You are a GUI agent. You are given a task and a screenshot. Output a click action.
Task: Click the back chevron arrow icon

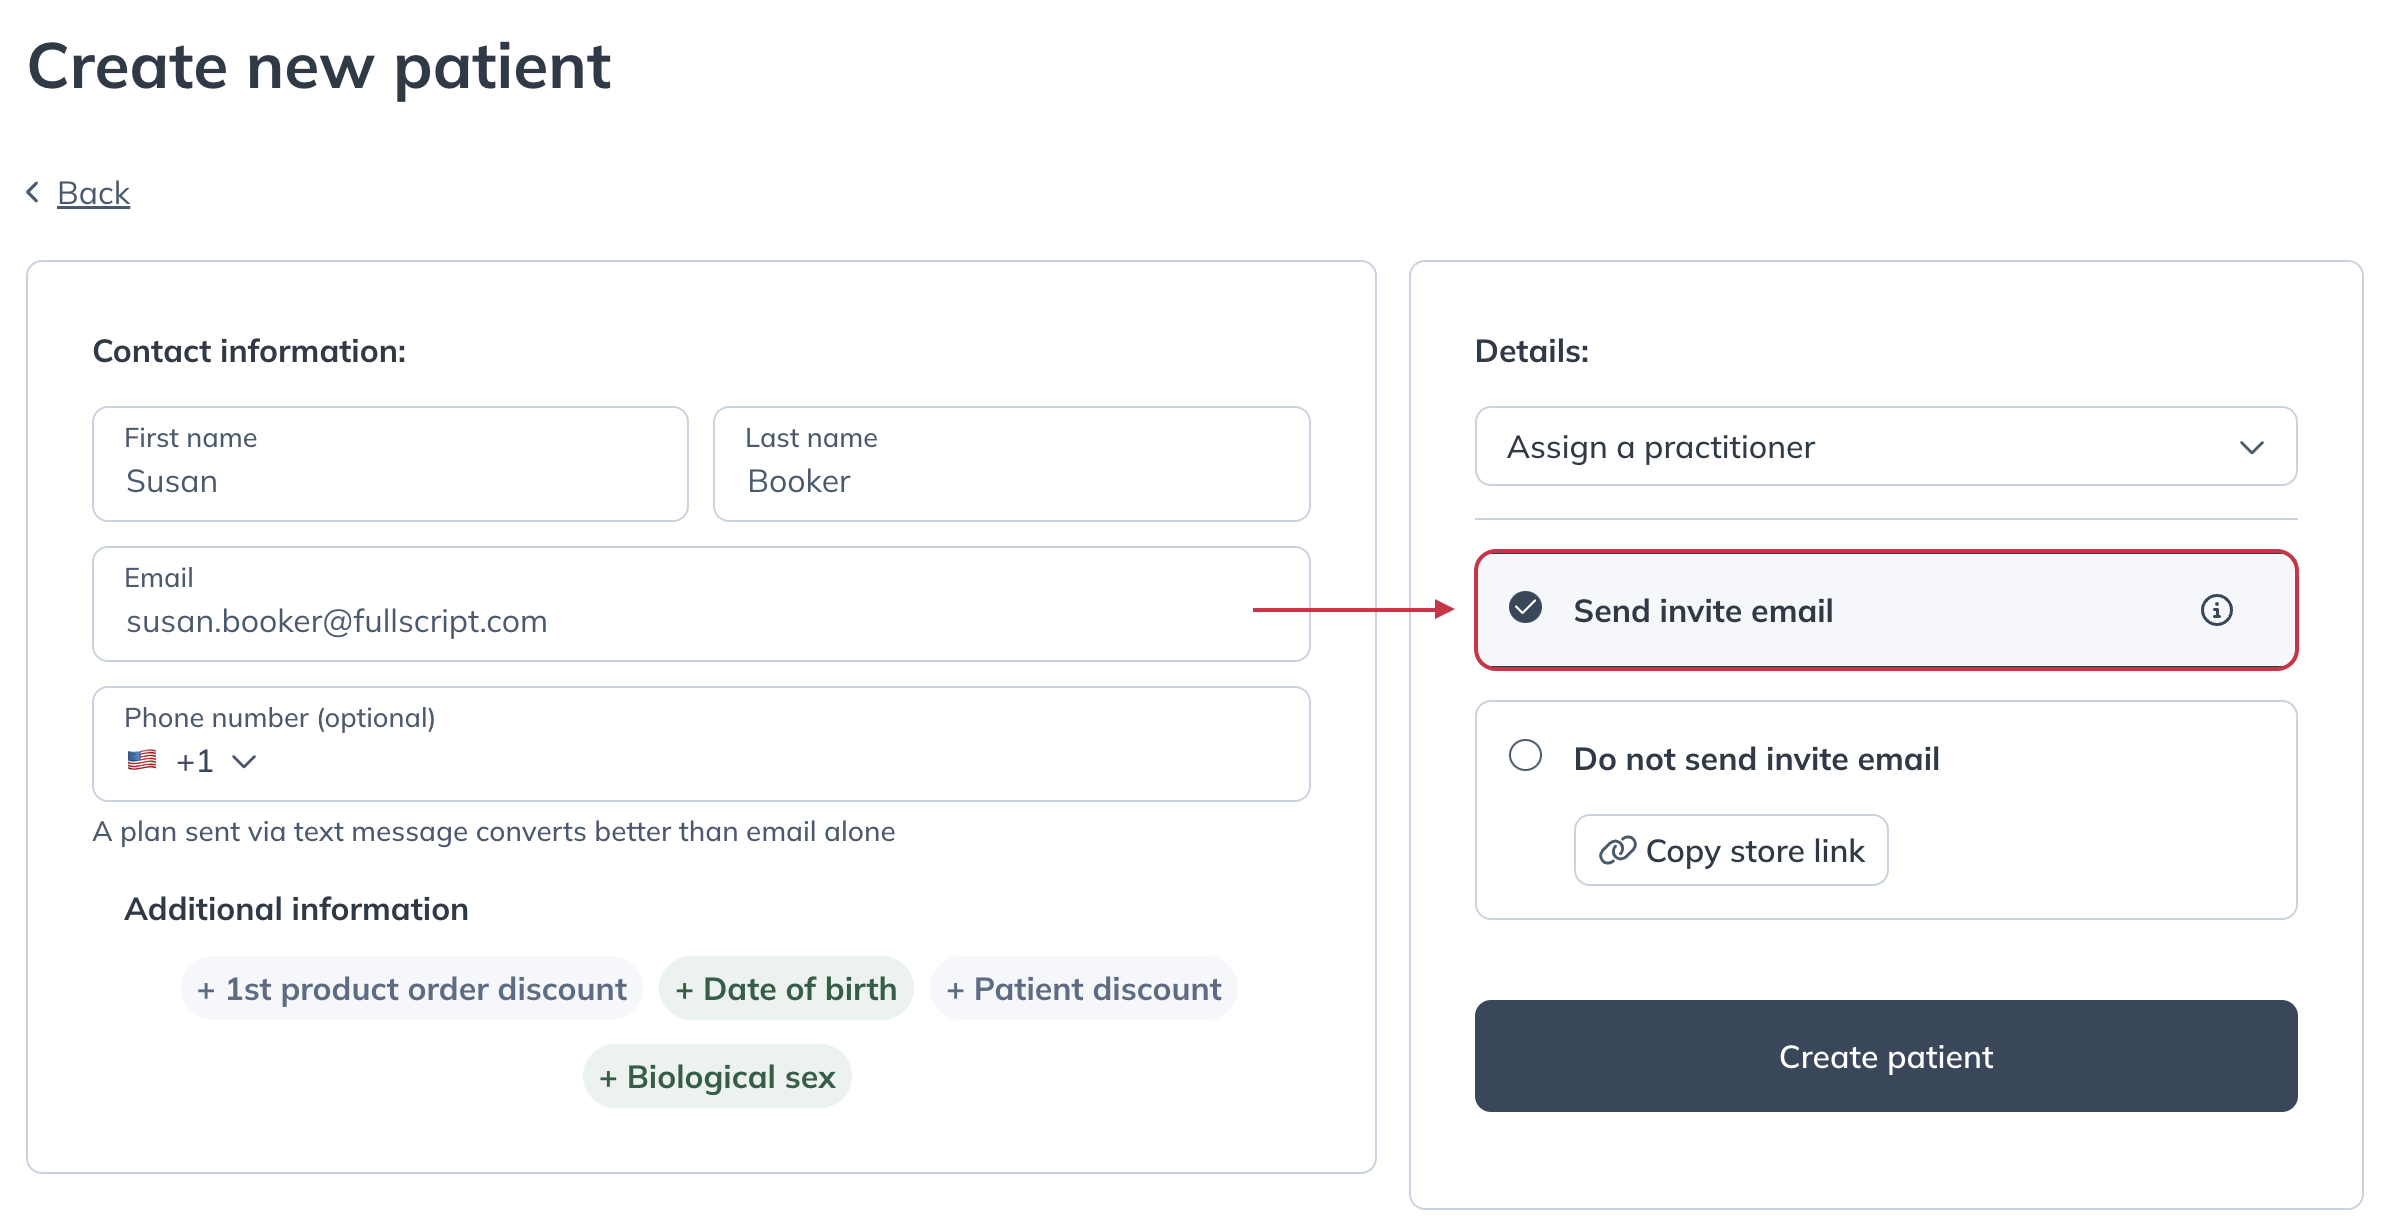(33, 192)
